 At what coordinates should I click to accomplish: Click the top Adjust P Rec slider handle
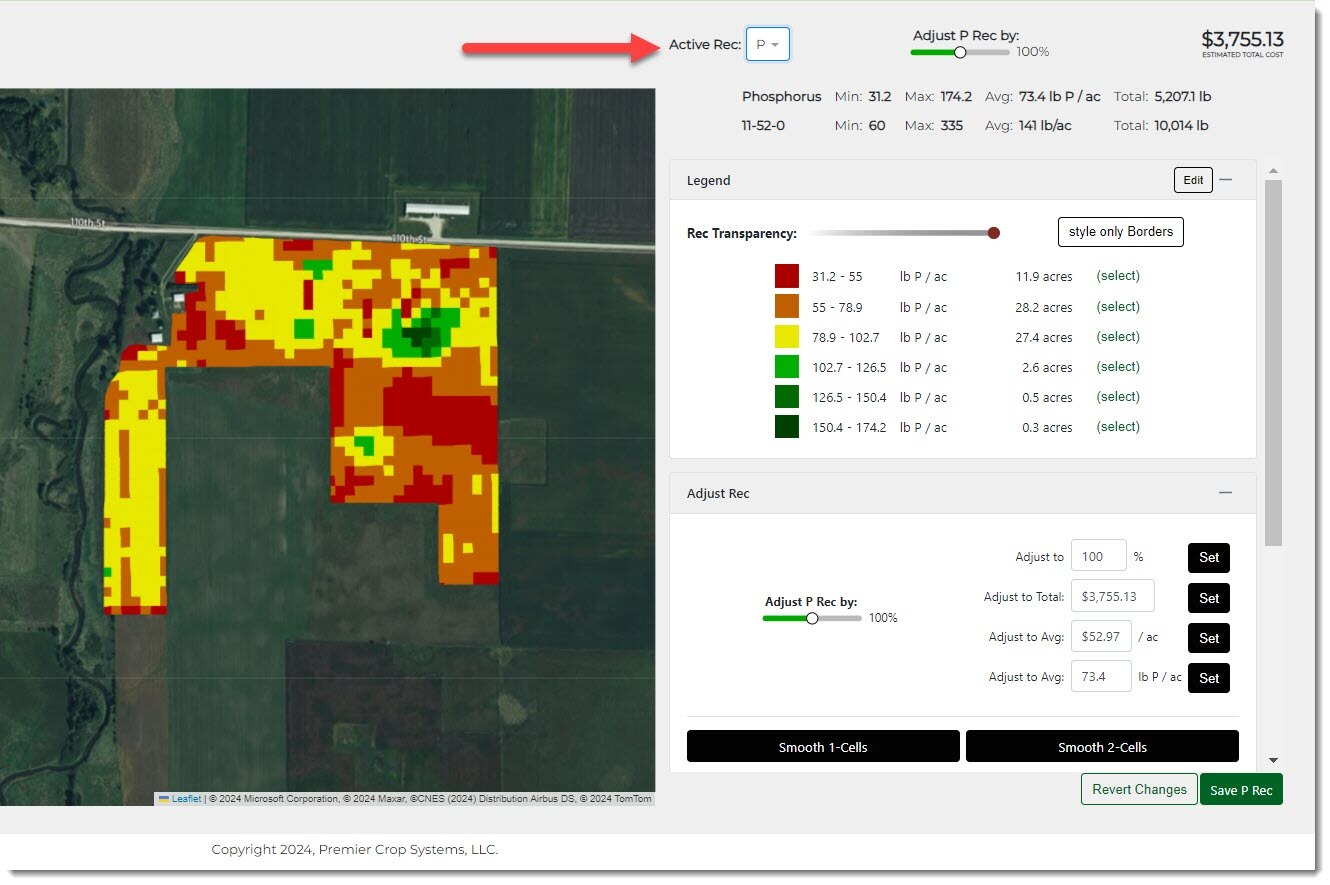click(960, 52)
